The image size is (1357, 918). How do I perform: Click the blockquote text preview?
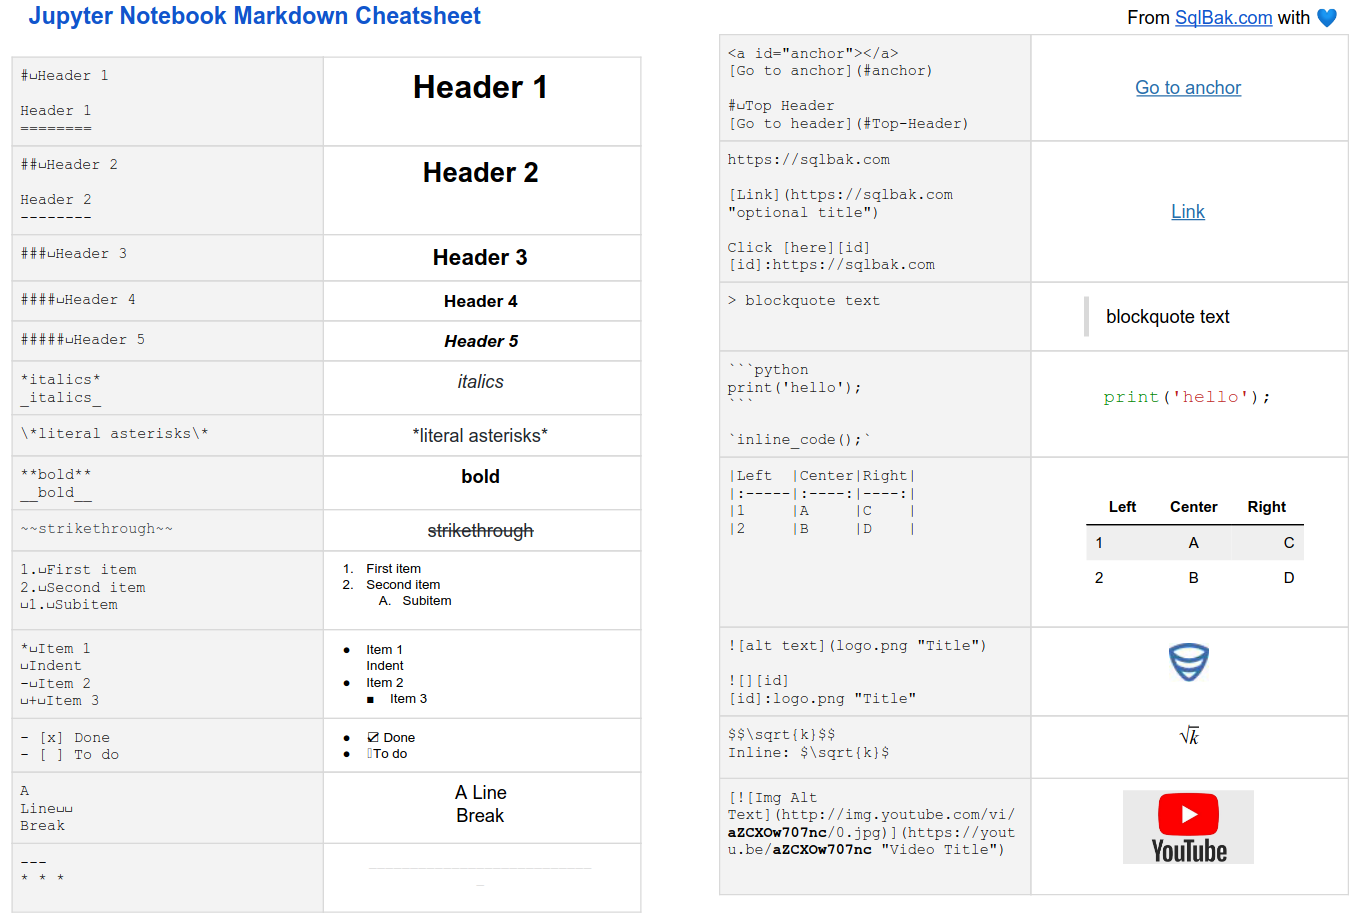1167,317
